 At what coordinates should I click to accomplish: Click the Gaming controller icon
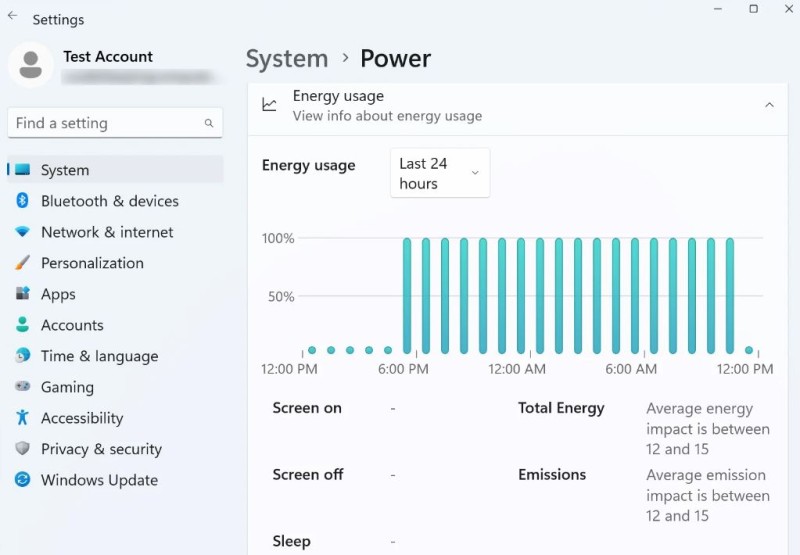22,386
